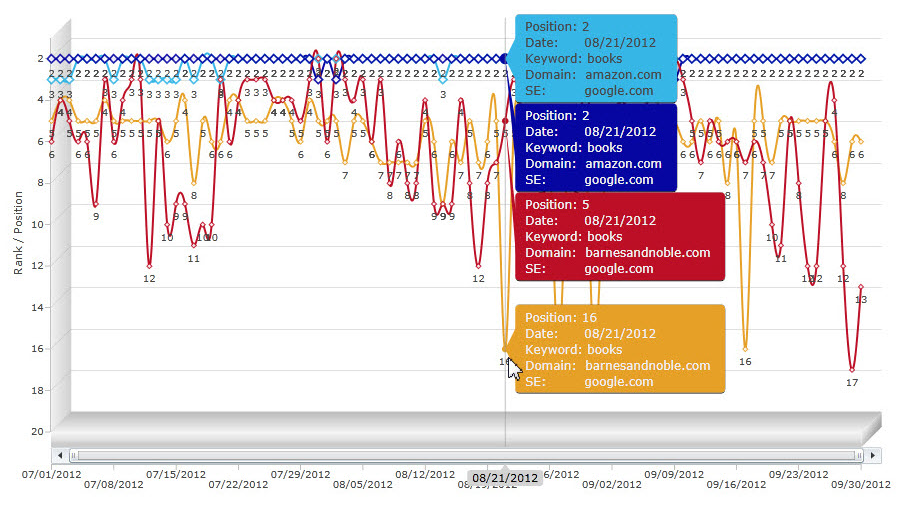Image resolution: width=914 pixels, height=515 pixels.
Task: Click the red data point at position 5 on 08/21/2012
Action: 505,121
